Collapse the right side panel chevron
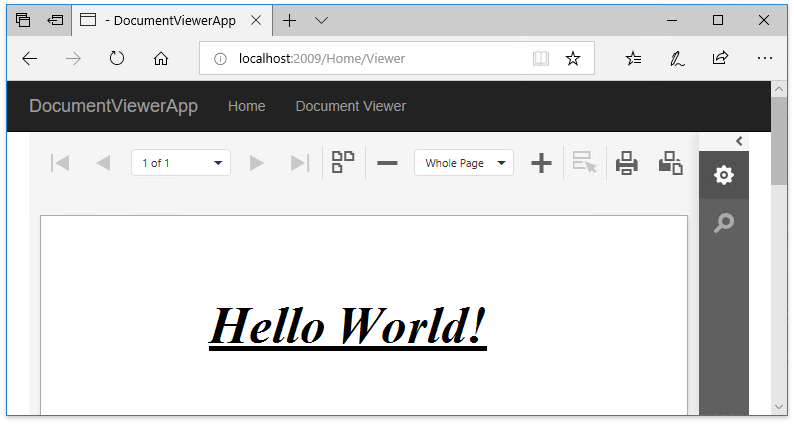 [x=739, y=141]
